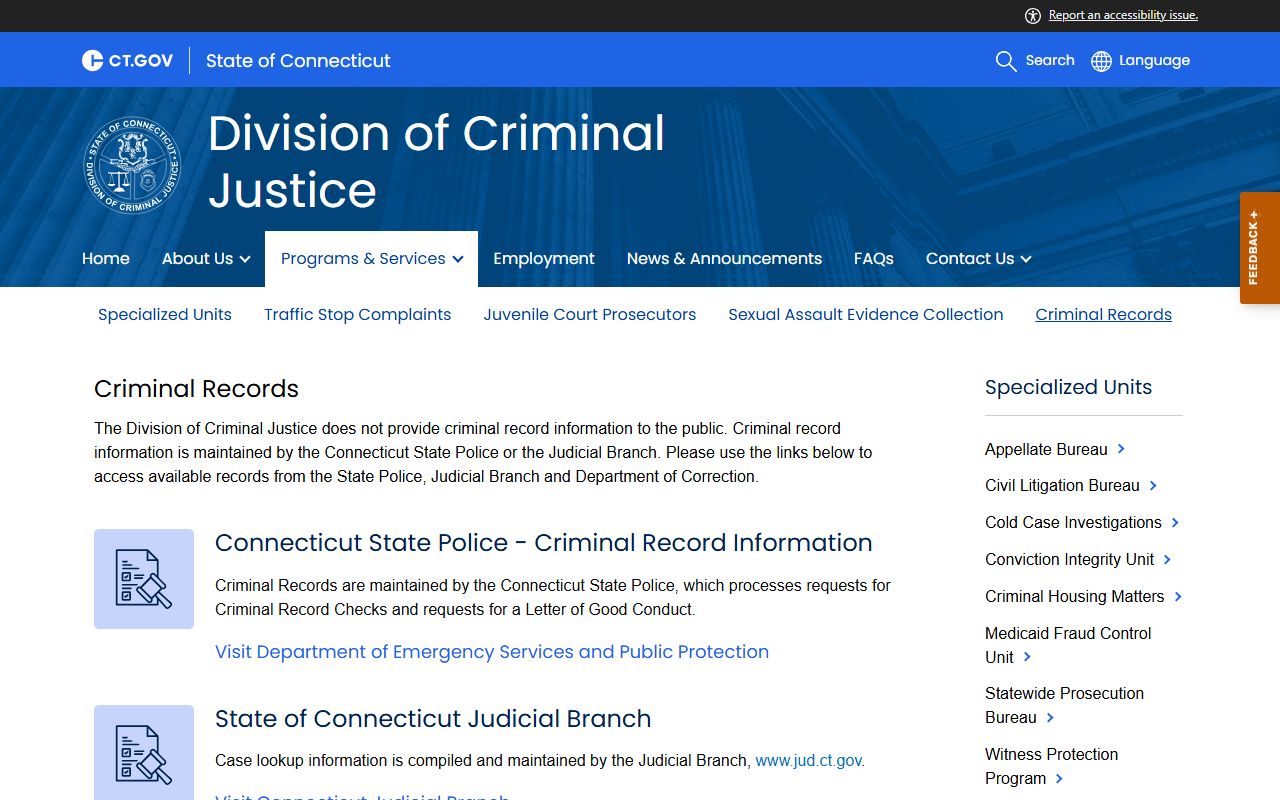
Task: Click the Witness Protection Program chevron
Action: [1059, 778]
